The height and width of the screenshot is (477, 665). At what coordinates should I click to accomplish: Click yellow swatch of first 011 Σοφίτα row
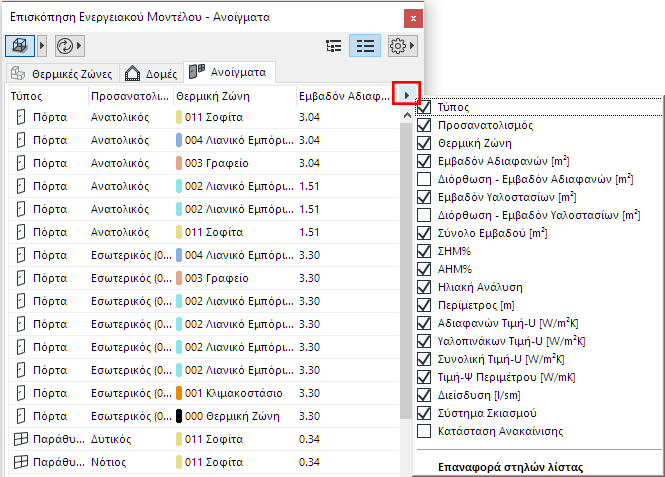(179, 117)
